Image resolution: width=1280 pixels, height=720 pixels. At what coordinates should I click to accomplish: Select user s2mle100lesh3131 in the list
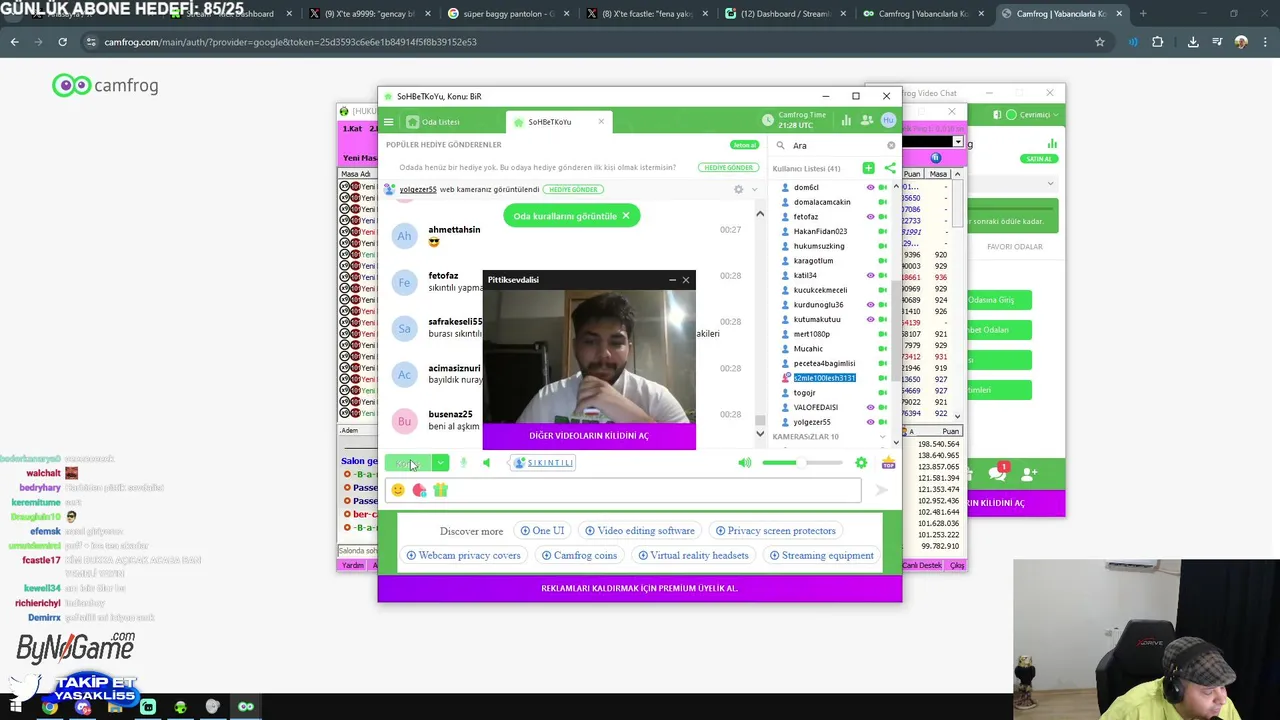pos(824,378)
